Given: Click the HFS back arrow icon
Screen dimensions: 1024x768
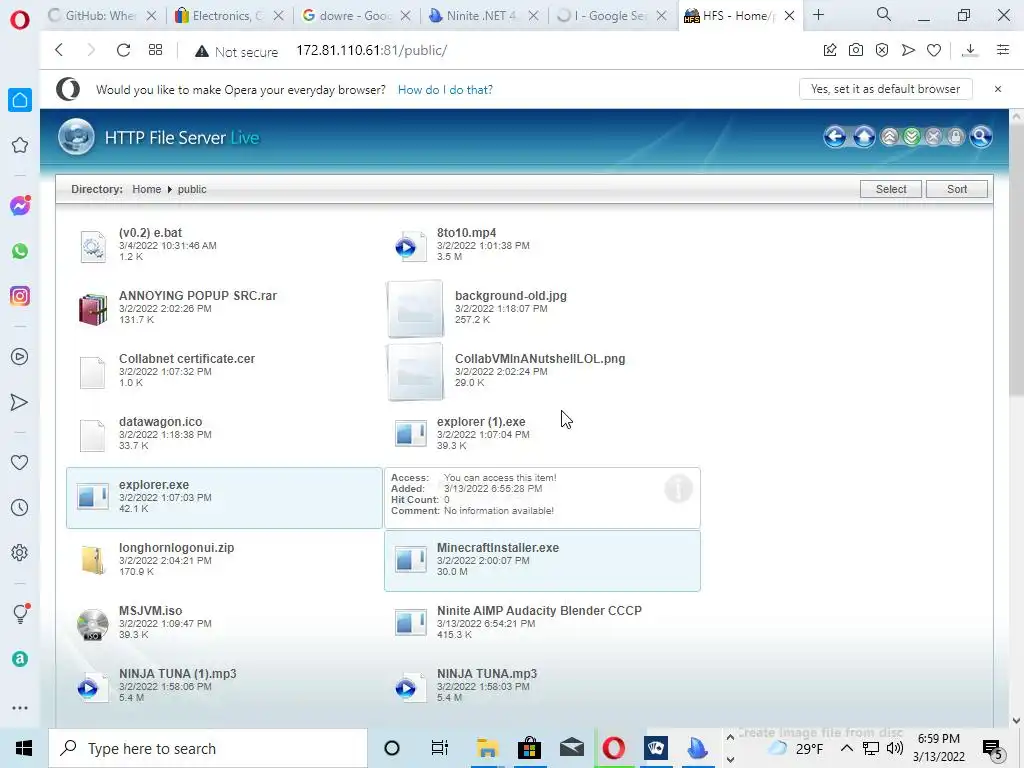Looking at the screenshot, I should point(835,137).
